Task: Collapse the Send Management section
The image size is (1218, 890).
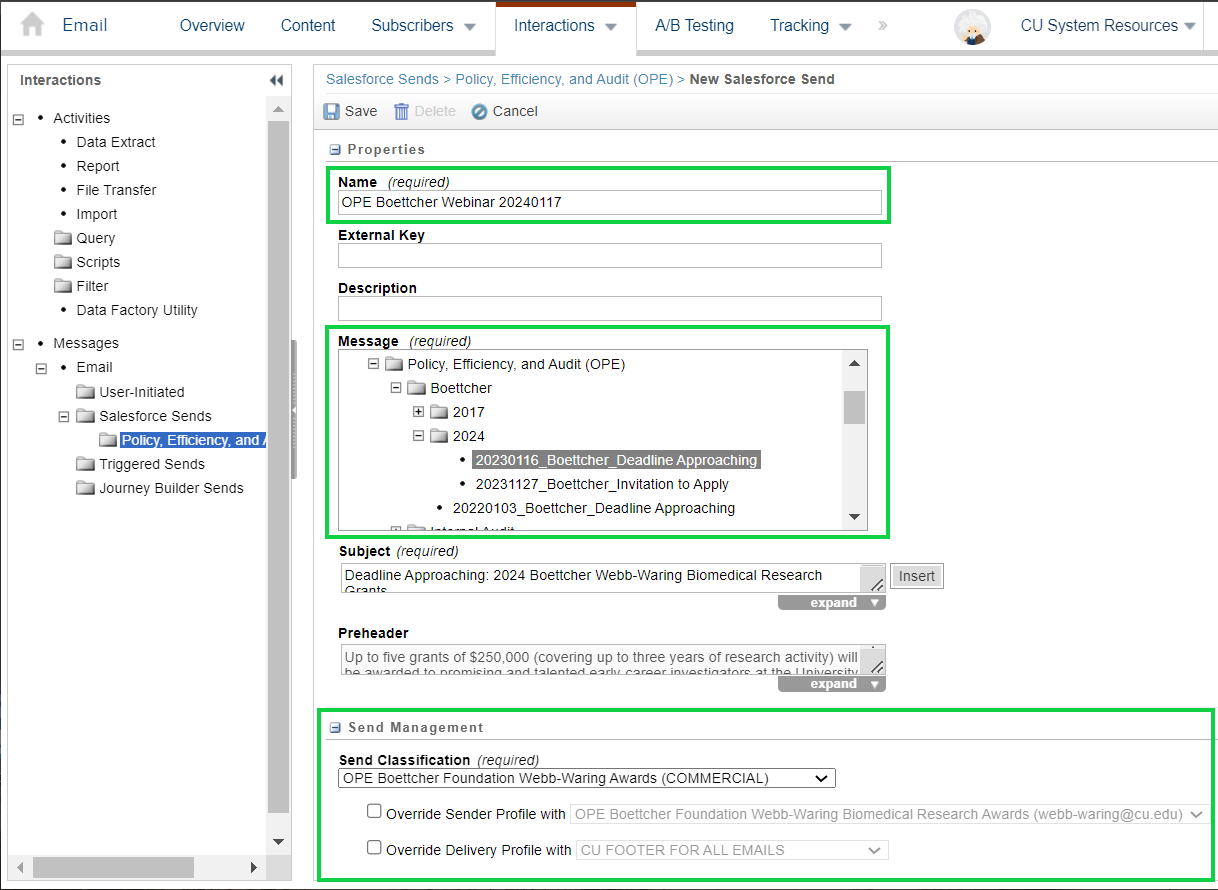Action: [335, 728]
